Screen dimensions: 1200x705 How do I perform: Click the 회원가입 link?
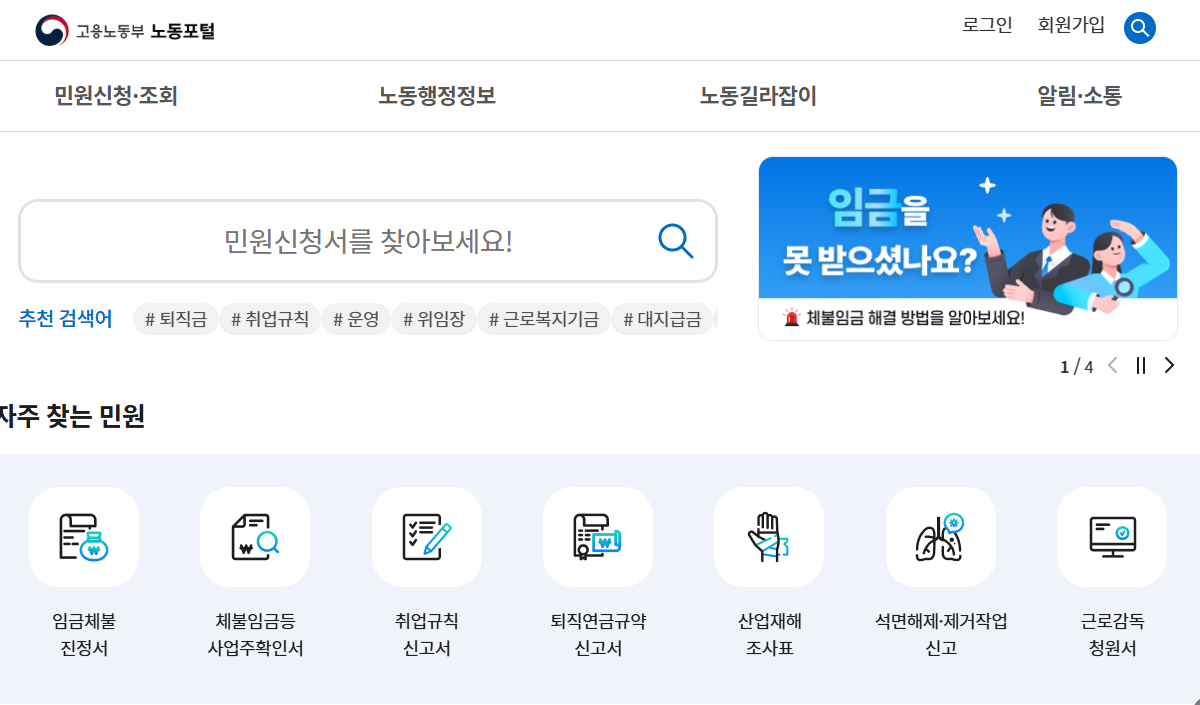1070,26
